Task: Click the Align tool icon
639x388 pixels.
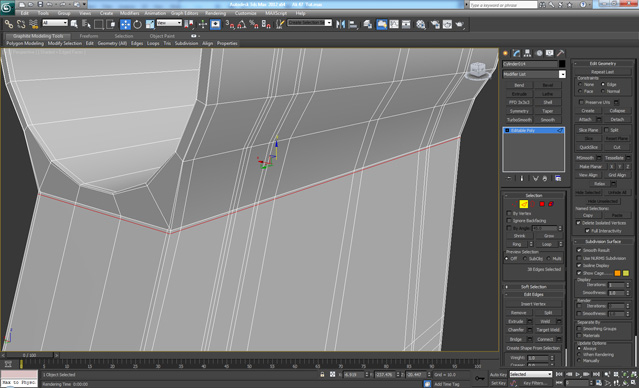Action: [x=353, y=24]
